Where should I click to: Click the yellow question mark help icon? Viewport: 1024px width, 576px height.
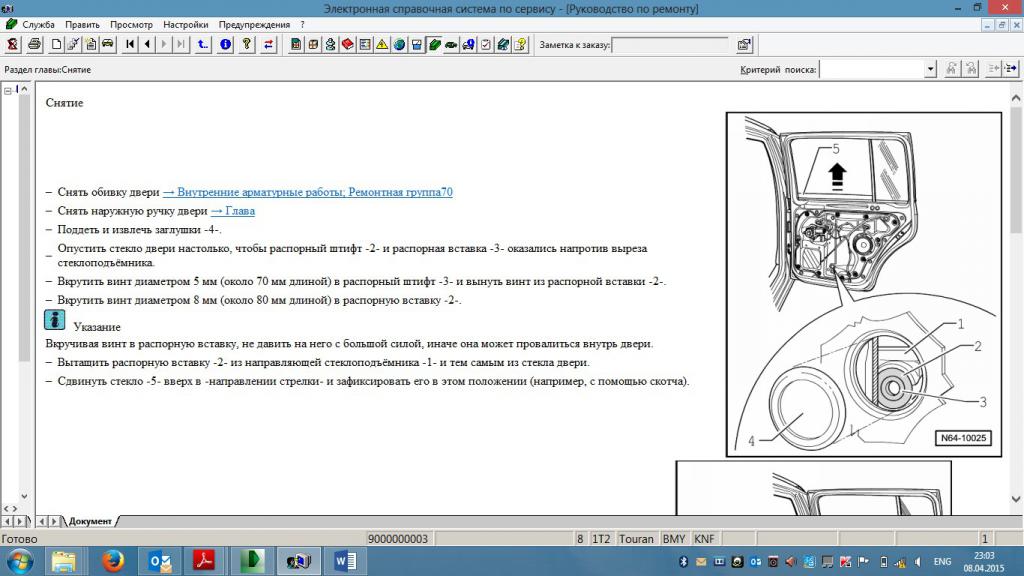247,44
